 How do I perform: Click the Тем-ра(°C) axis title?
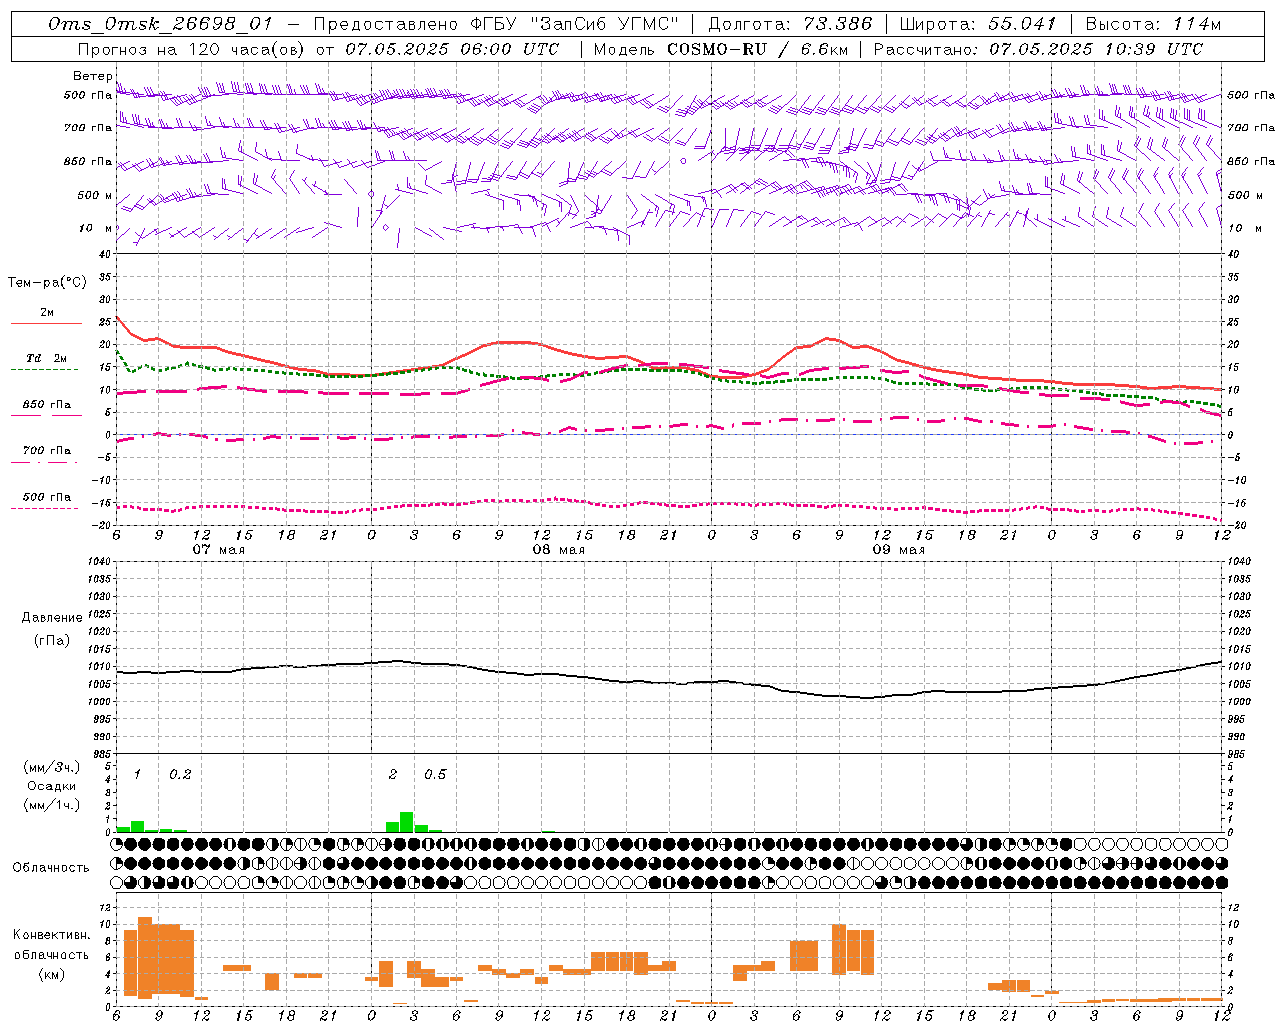pyautogui.click(x=47, y=283)
